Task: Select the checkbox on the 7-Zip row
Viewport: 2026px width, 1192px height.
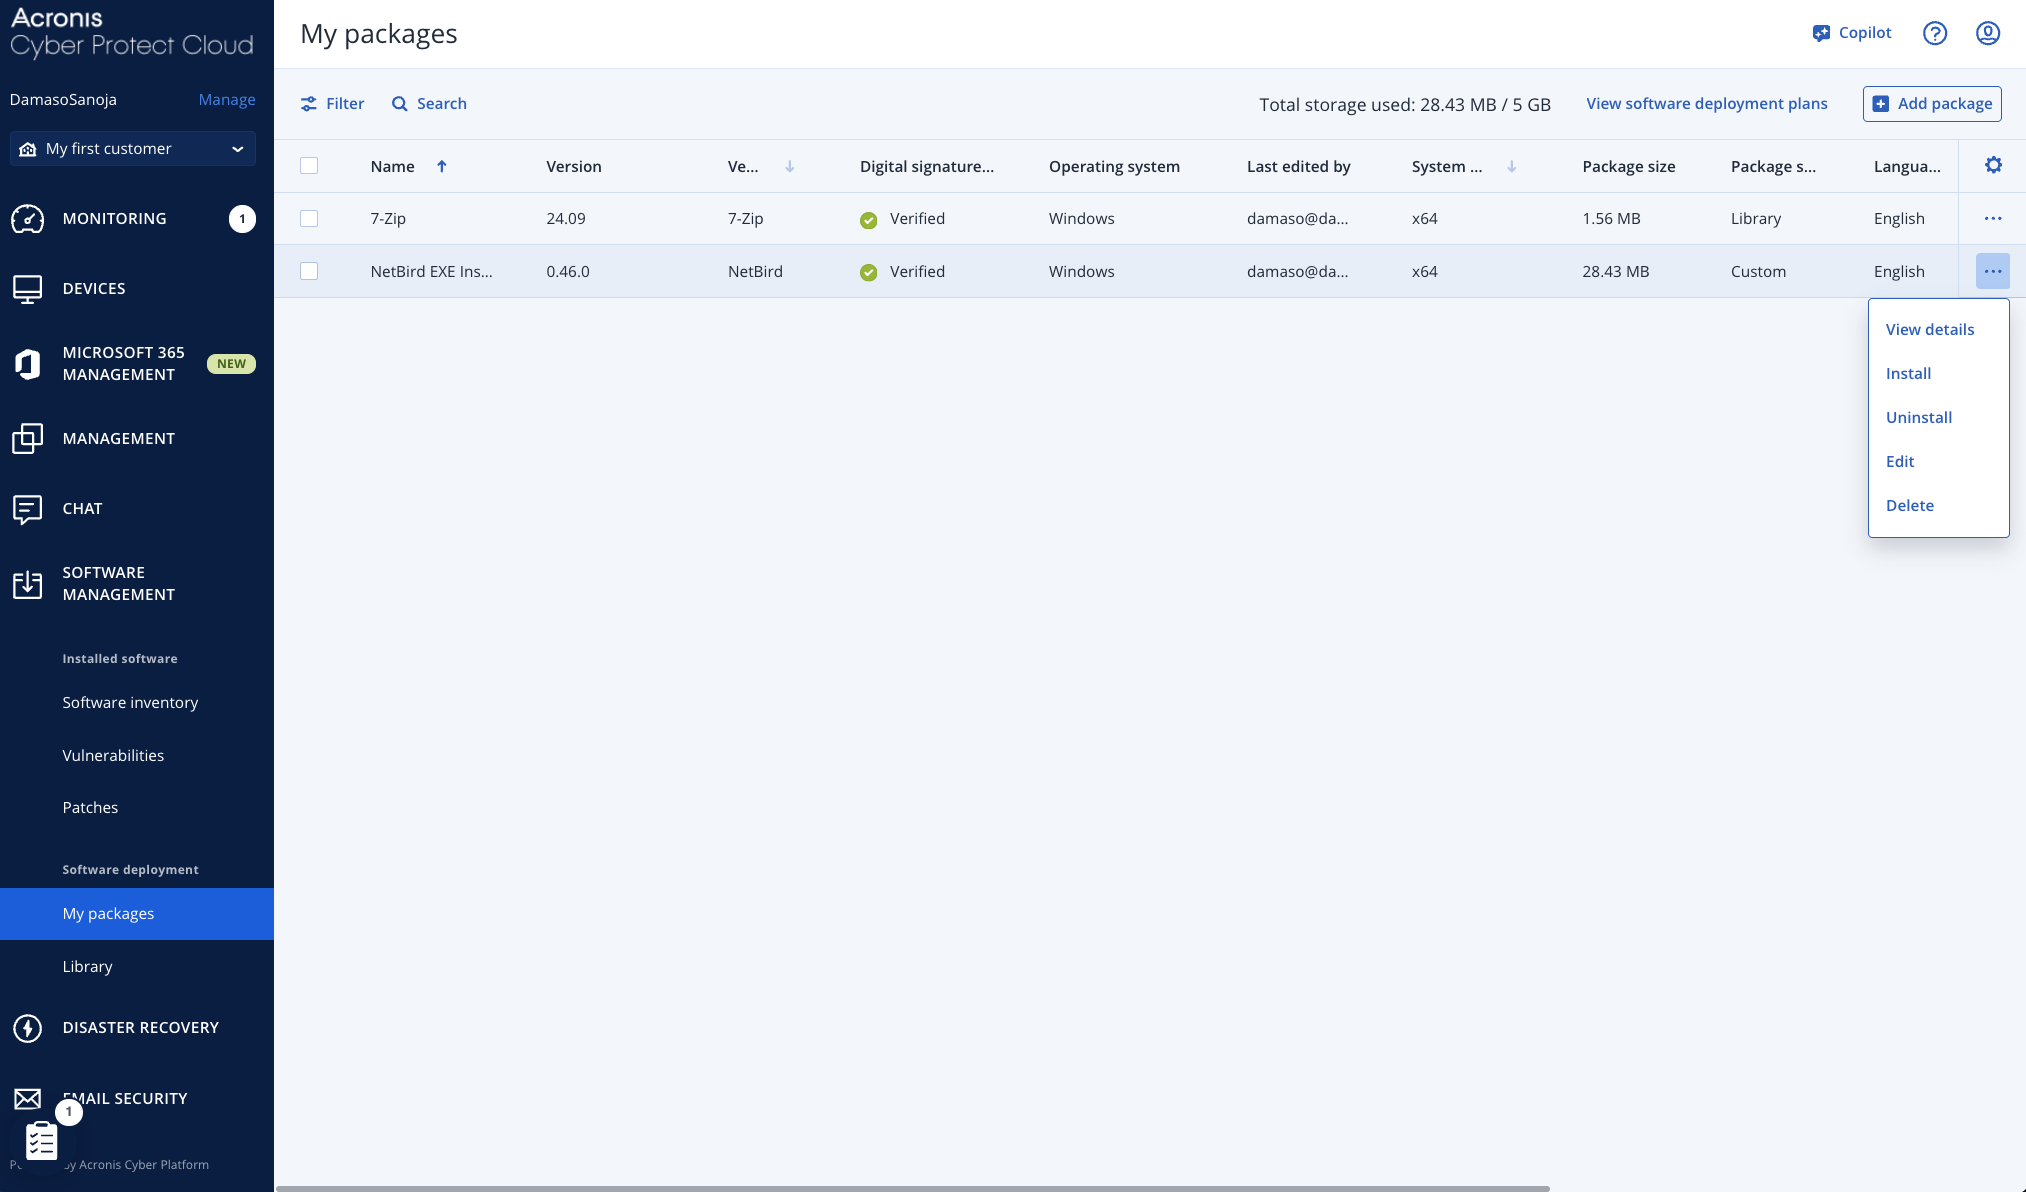Action: tap(310, 218)
